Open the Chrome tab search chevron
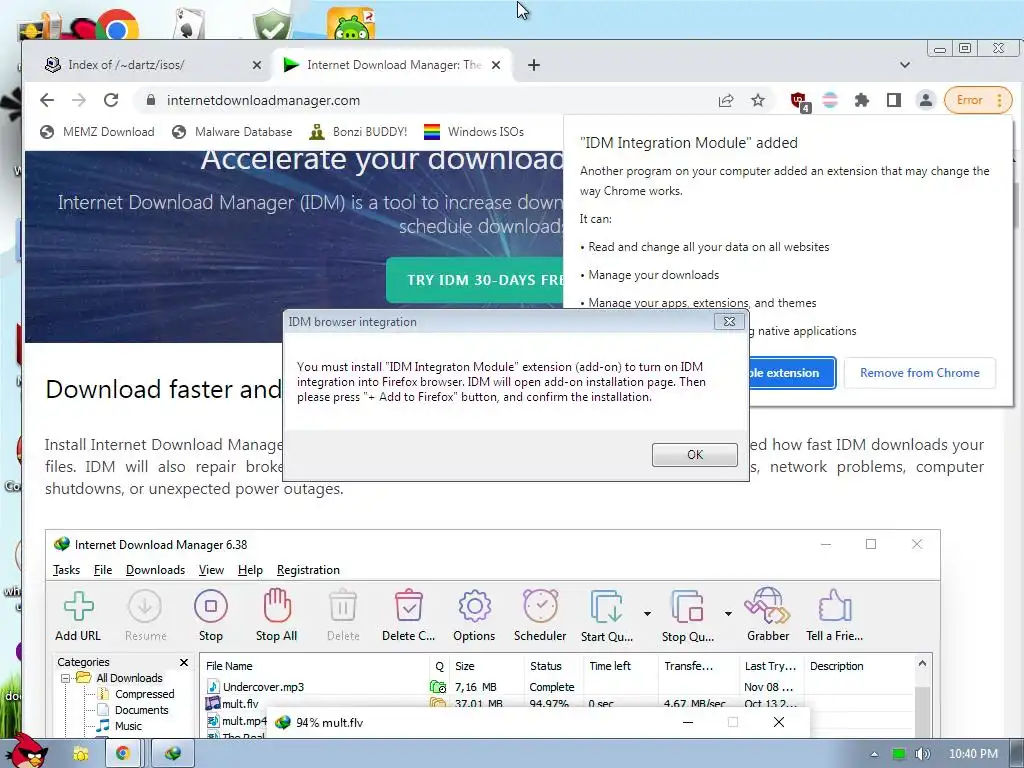 coord(904,65)
